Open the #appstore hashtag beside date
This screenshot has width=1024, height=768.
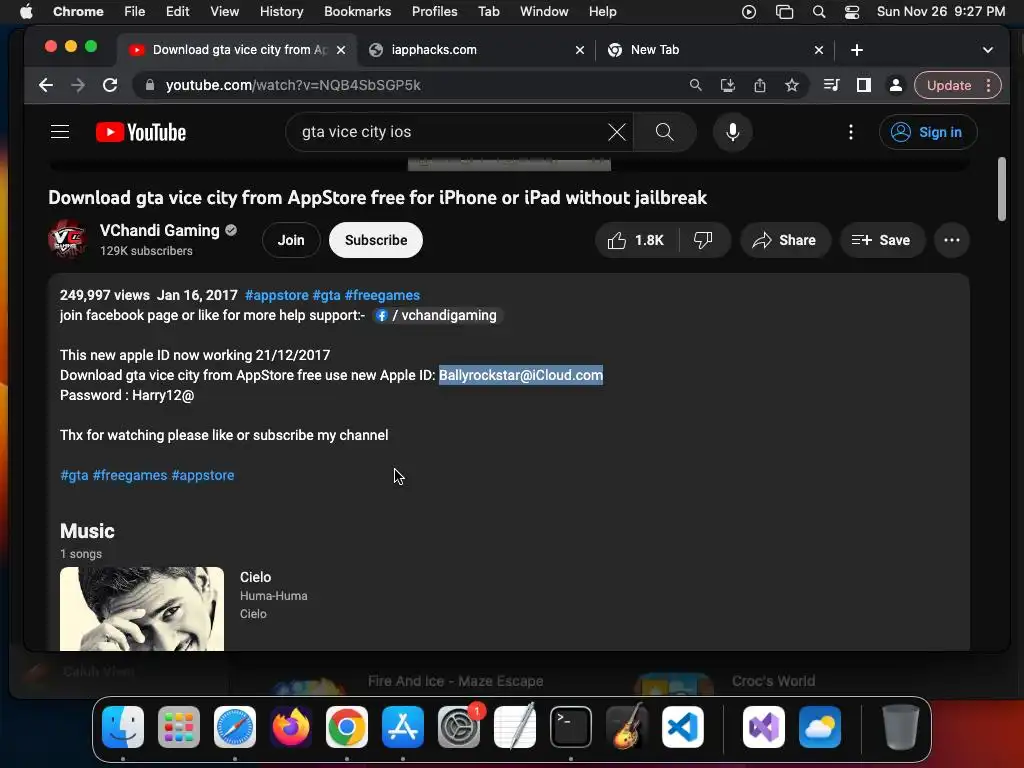point(276,295)
